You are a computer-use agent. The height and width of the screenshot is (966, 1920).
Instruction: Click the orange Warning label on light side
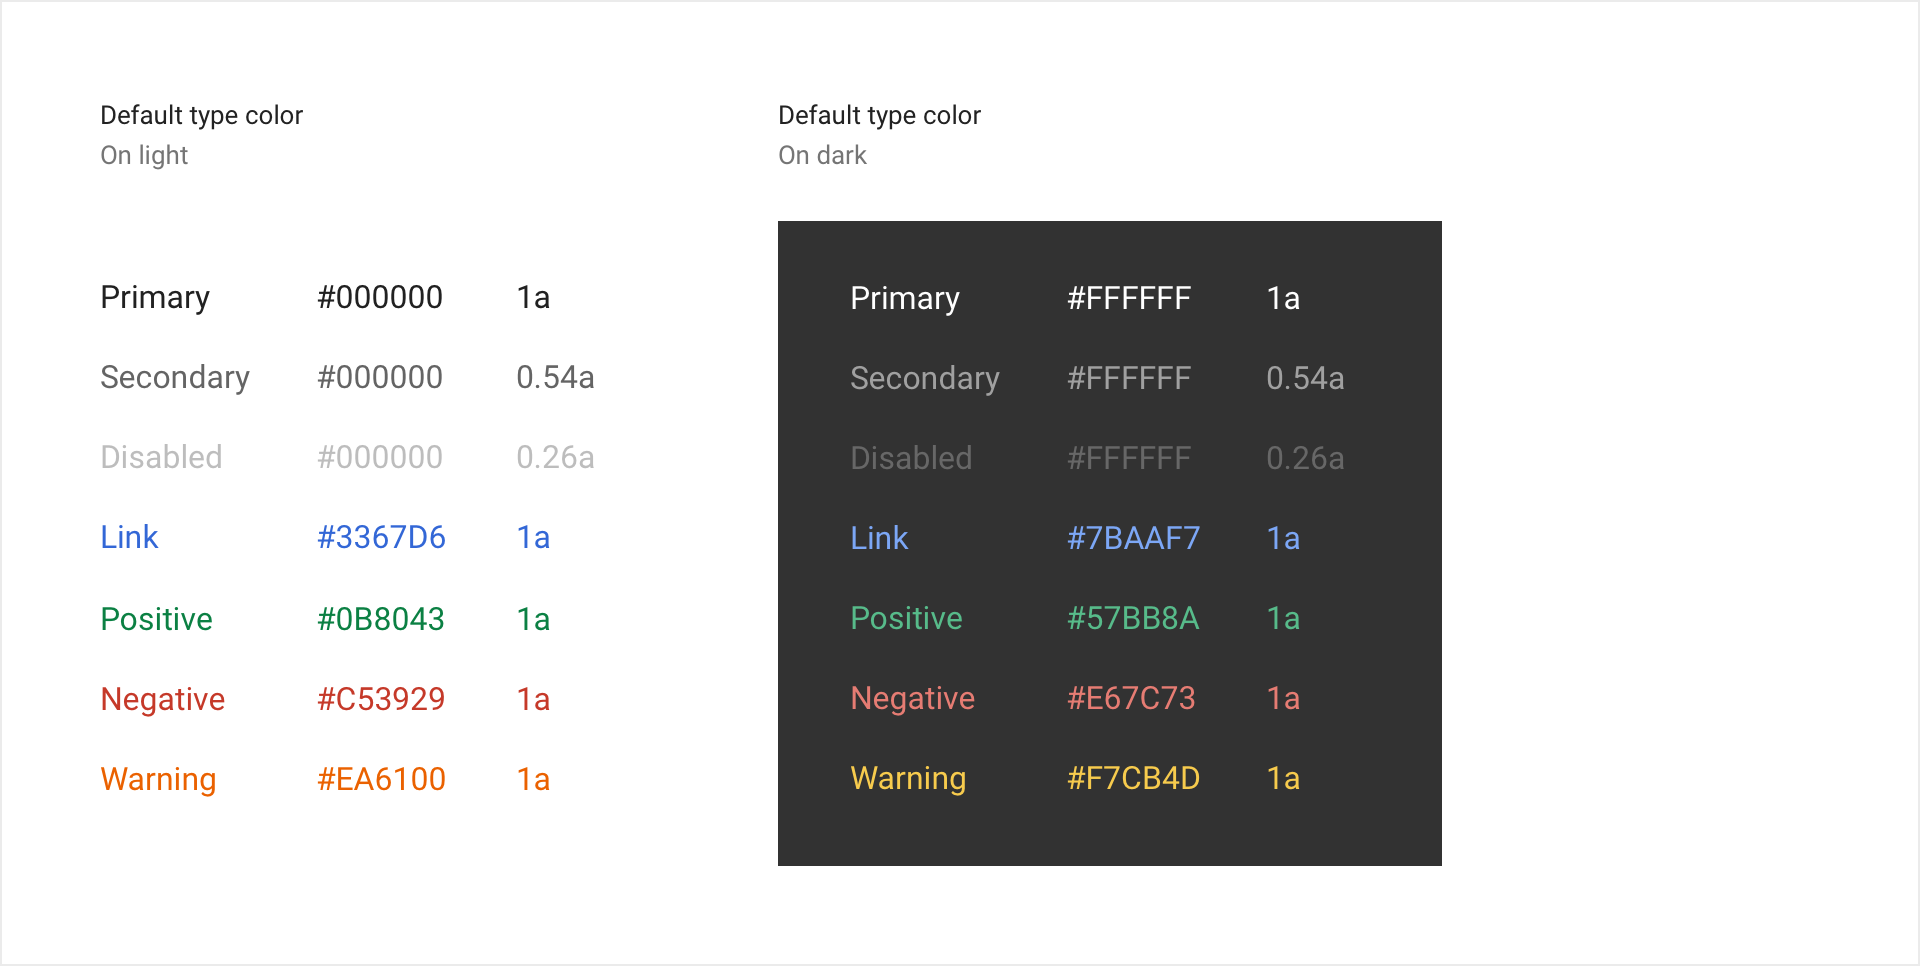click(158, 780)
